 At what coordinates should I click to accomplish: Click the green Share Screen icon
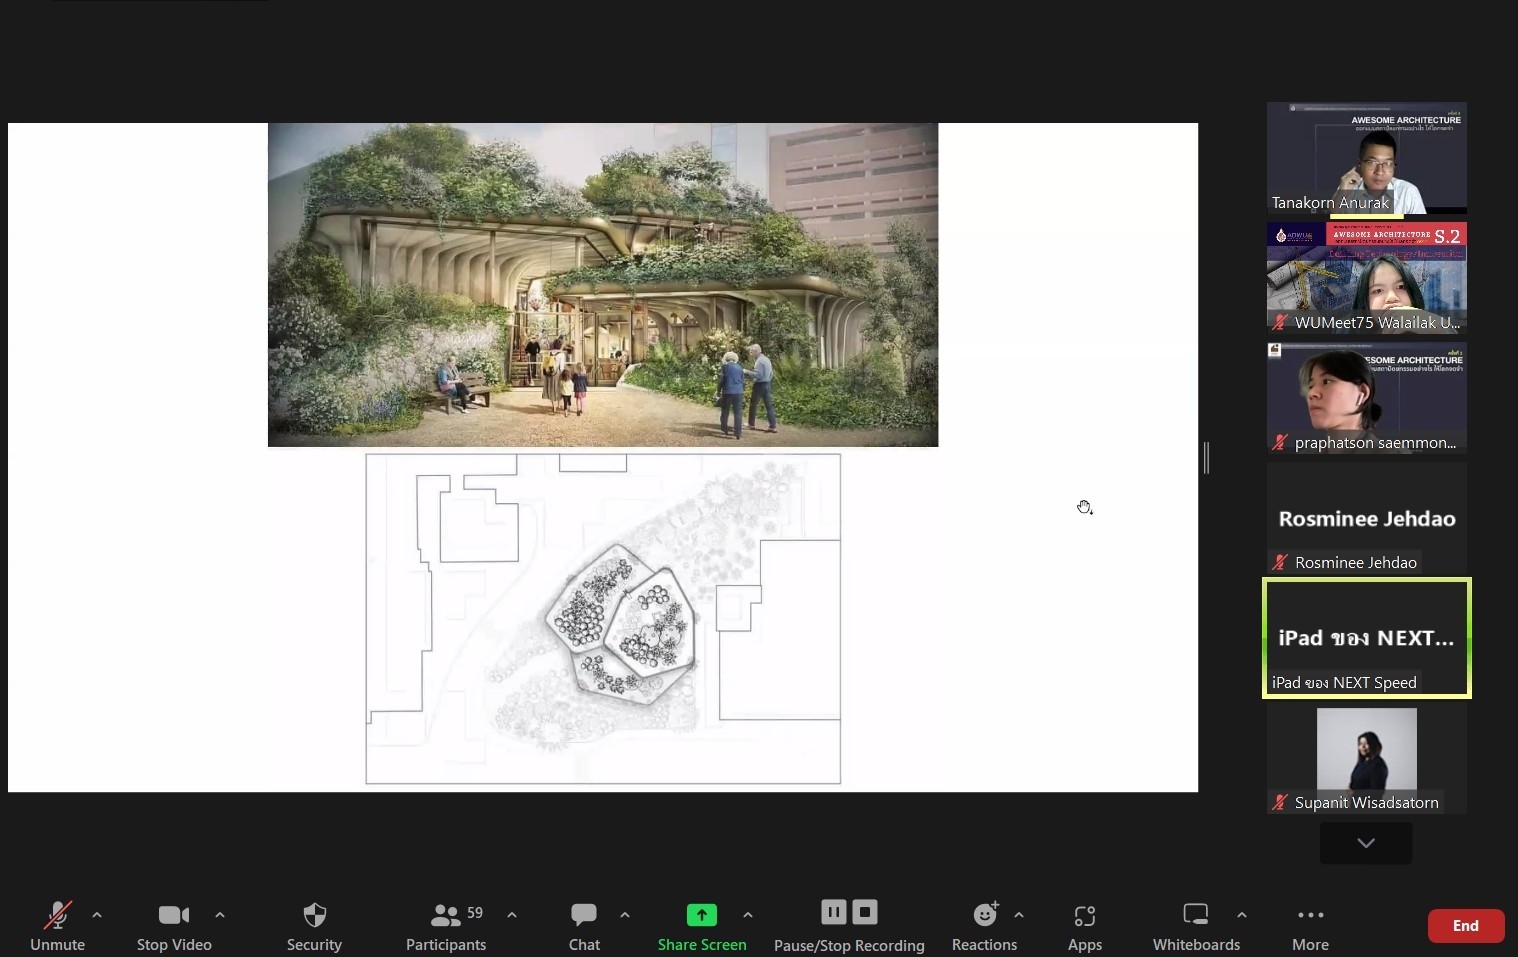pos(701,915)
